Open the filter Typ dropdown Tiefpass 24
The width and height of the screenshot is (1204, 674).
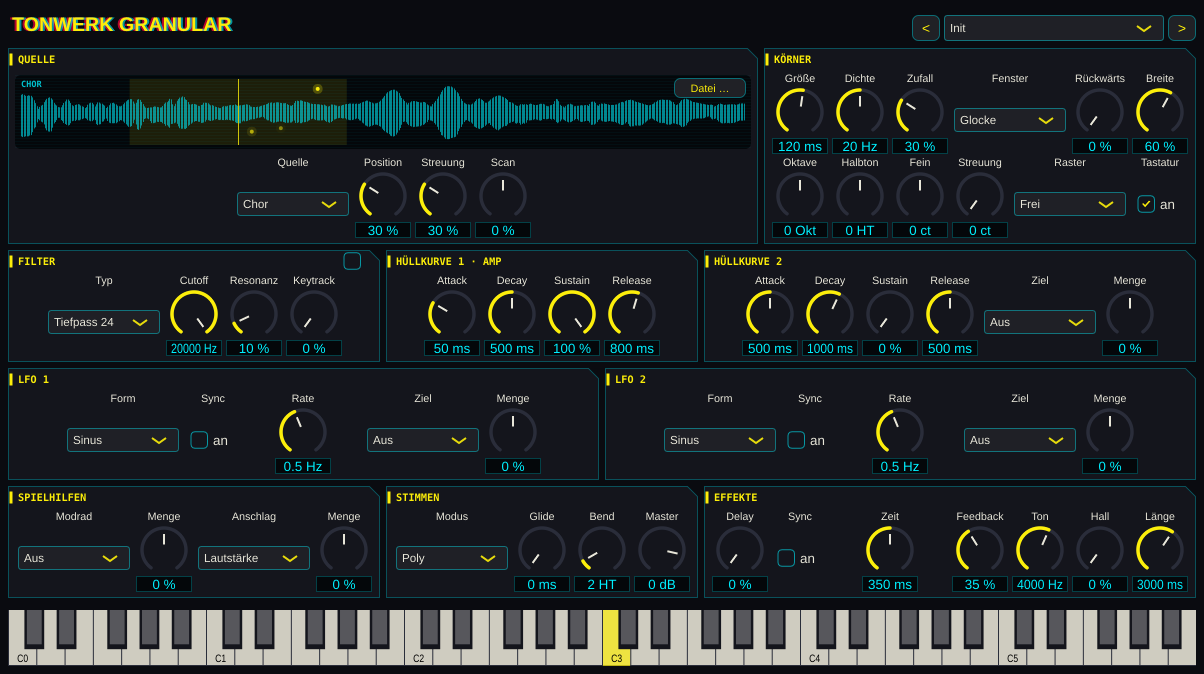tap(104, 322)
